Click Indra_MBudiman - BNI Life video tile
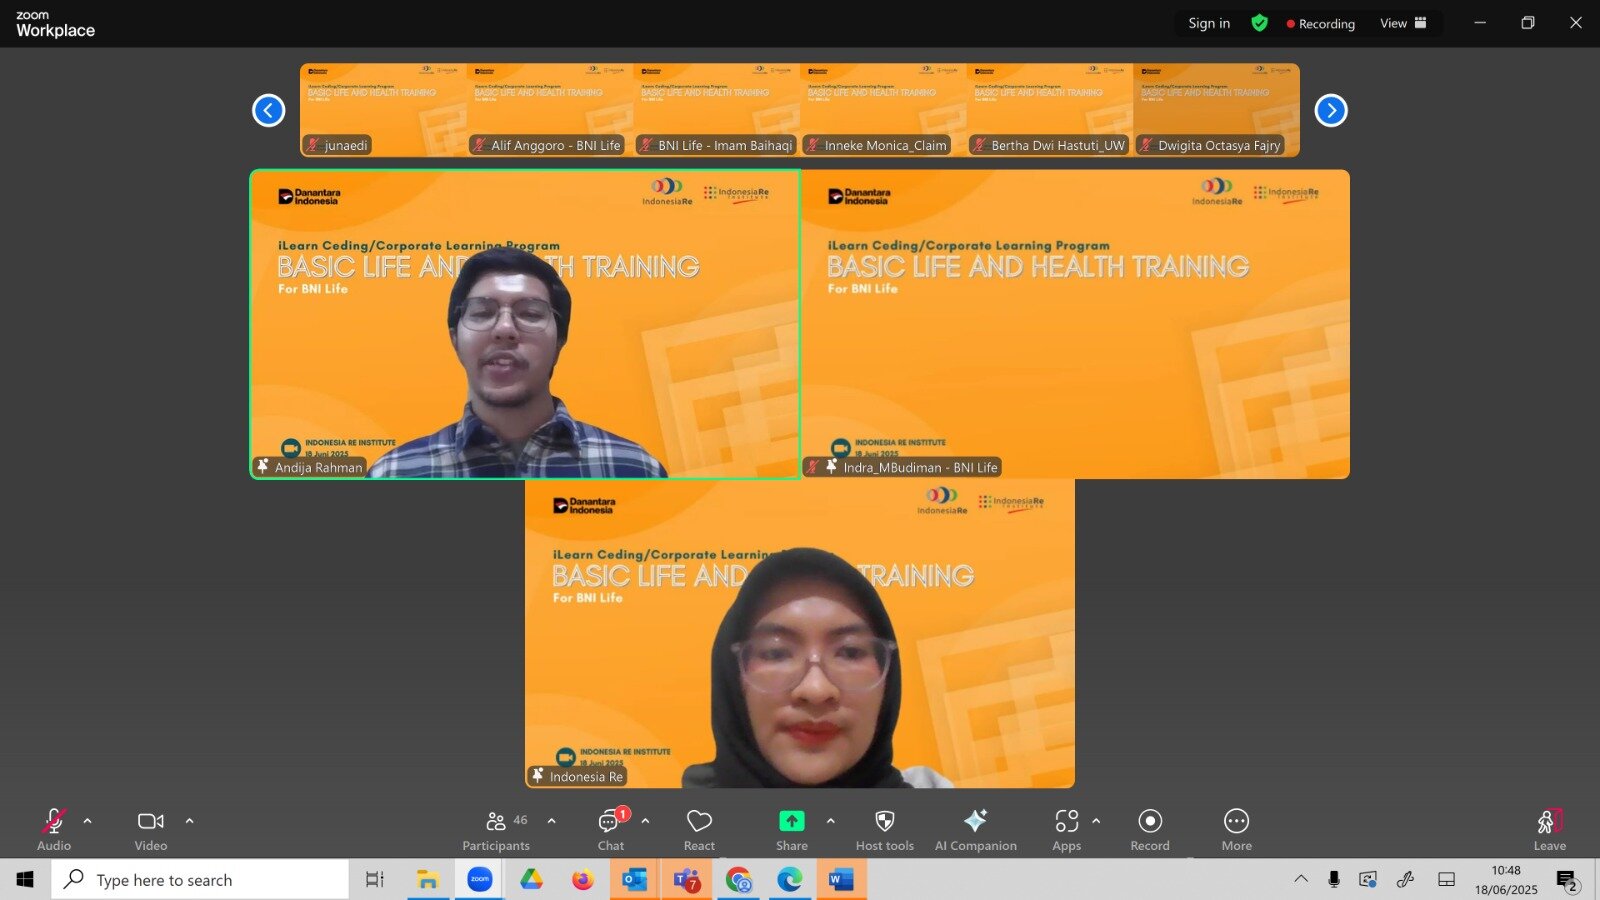Image resolution: width=1600 pixels, height=900 pixels. click(1076, 324)
